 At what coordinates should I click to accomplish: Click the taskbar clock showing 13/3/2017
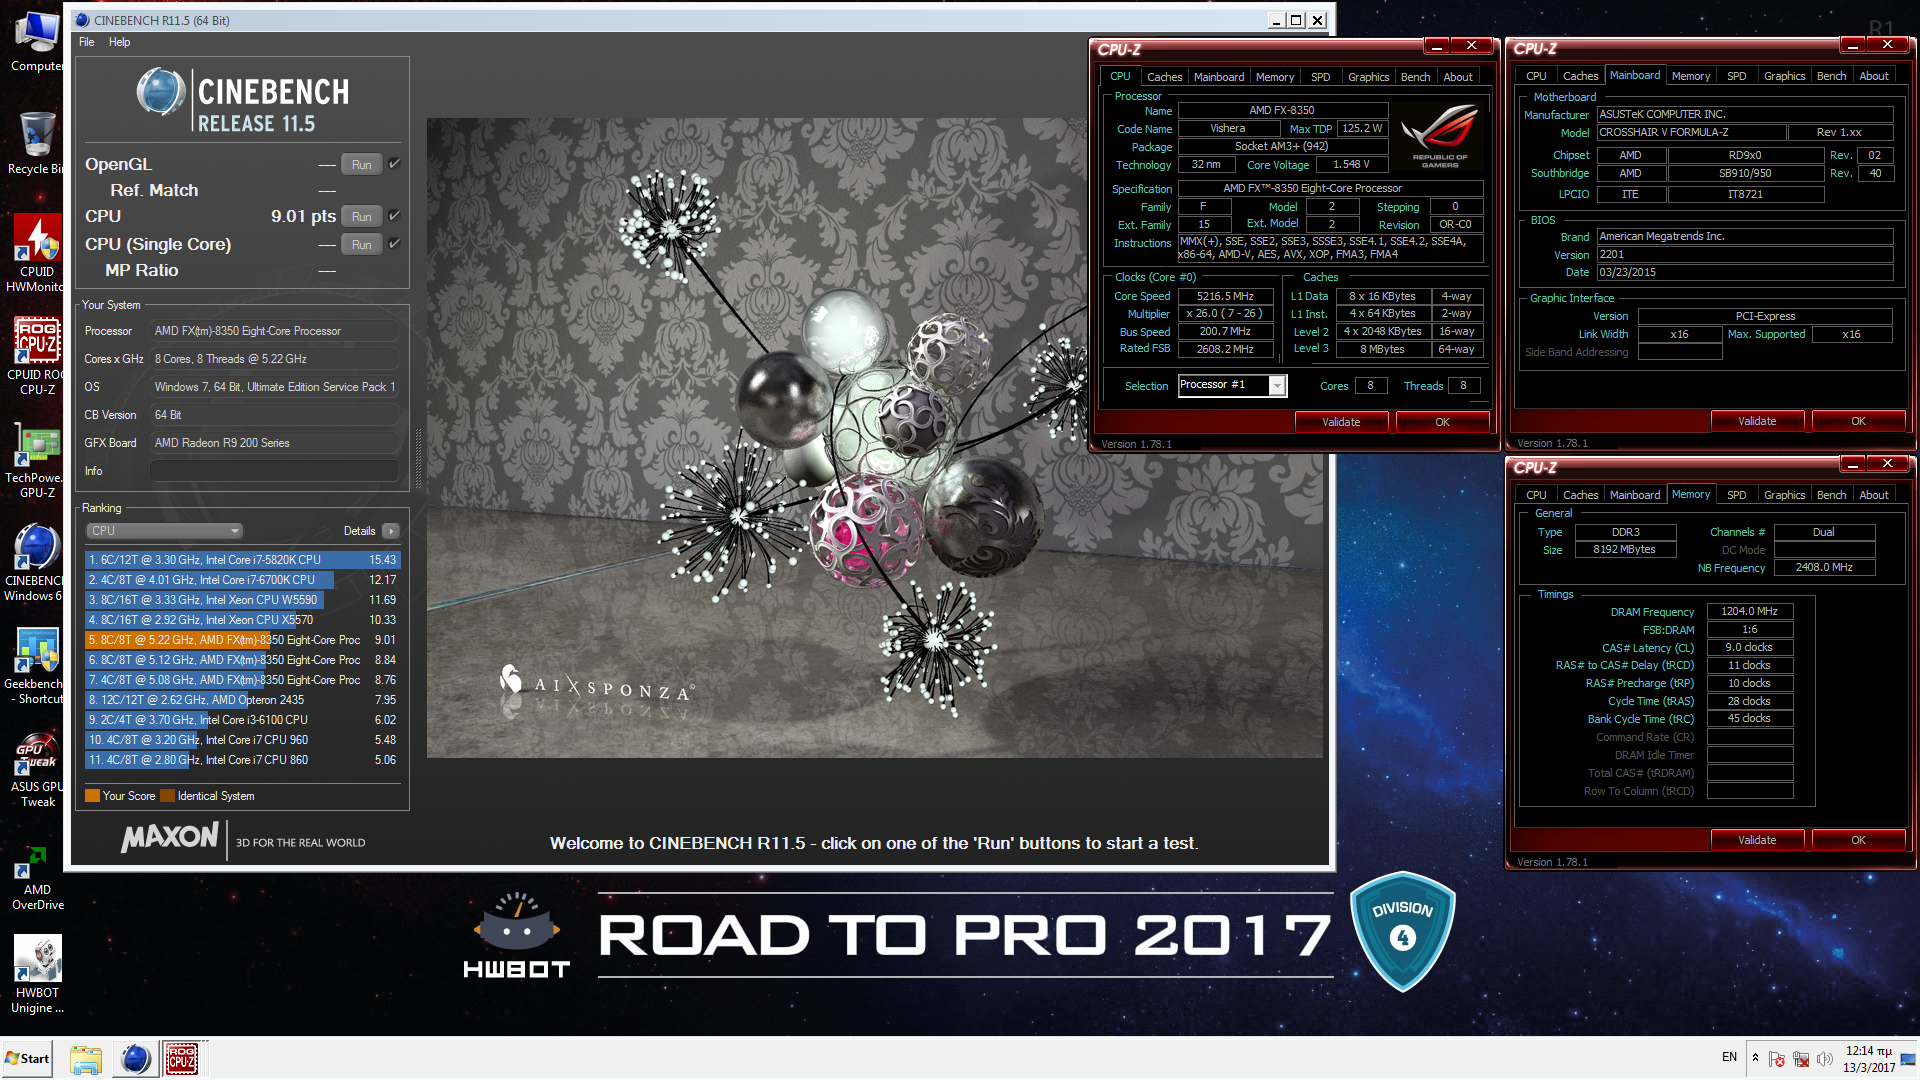[x=1868, y=1059]
